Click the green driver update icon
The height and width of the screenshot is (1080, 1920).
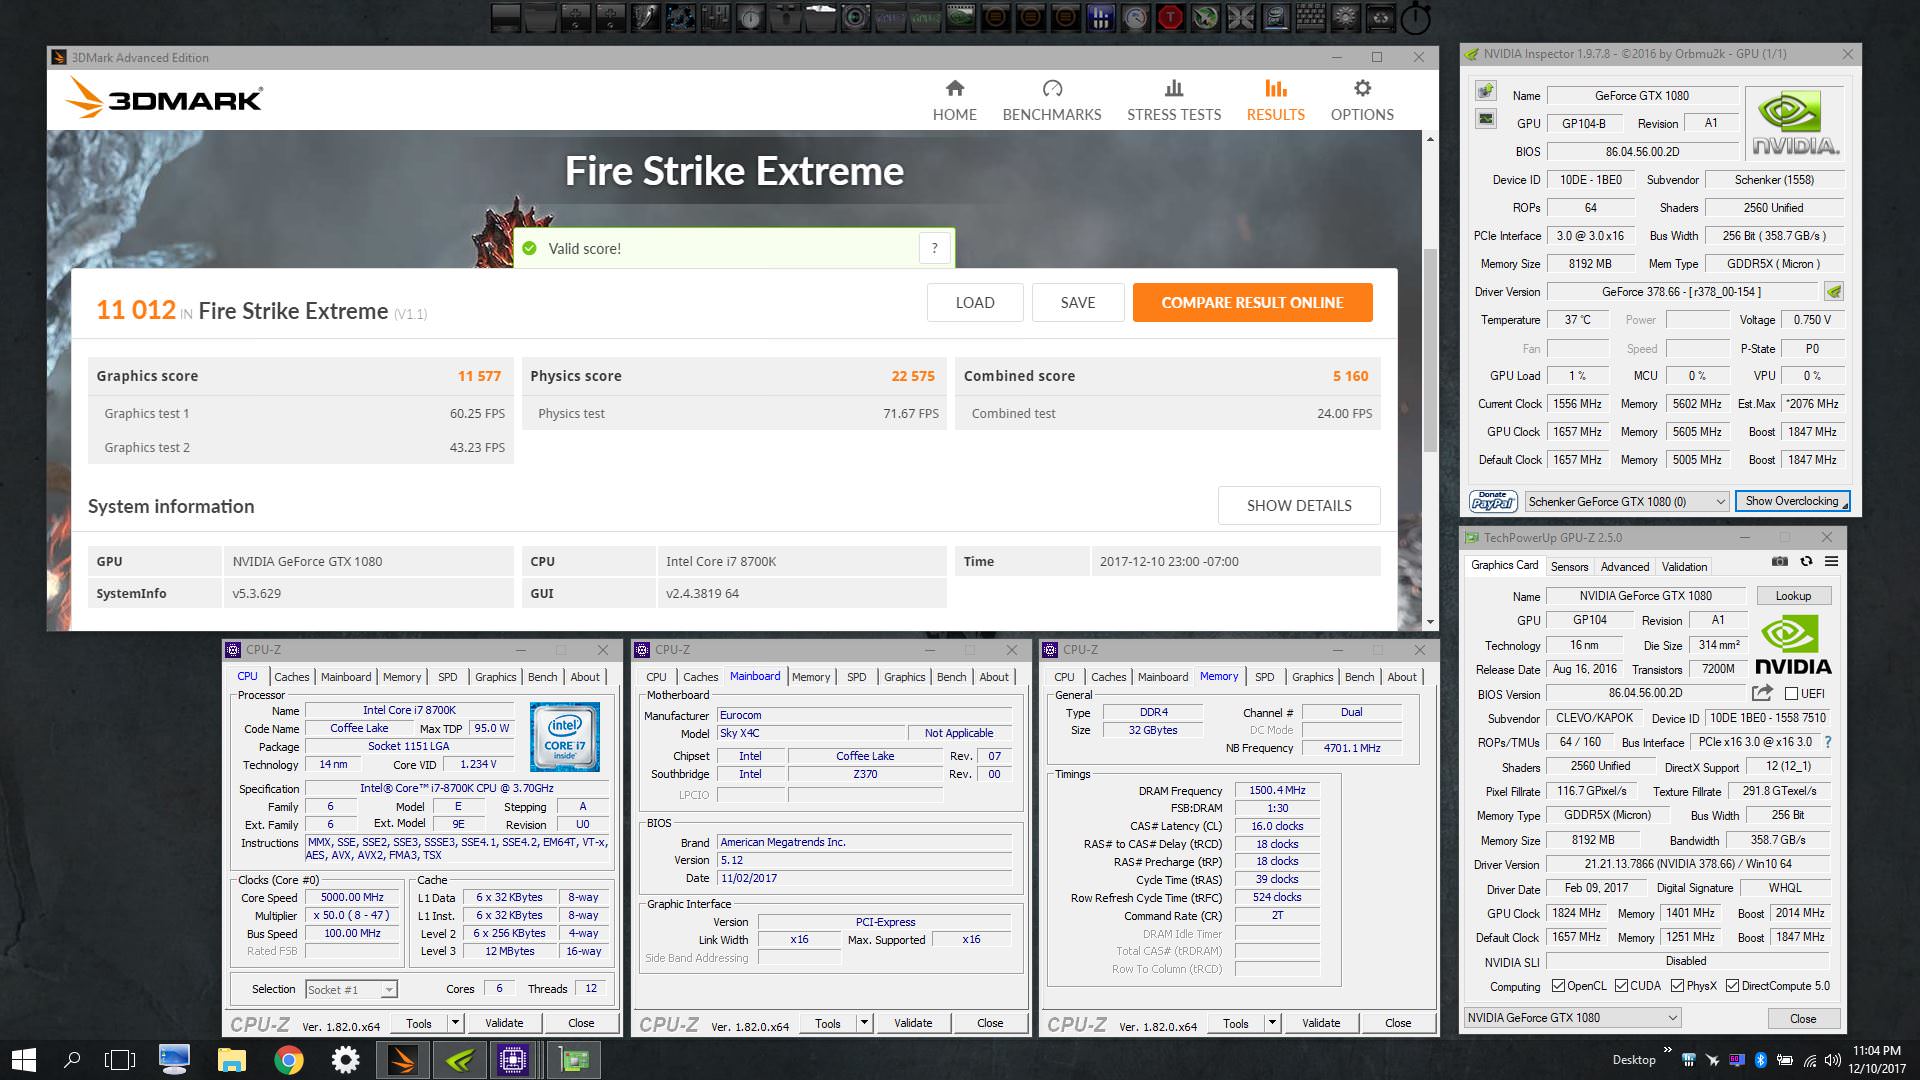point(1833,292)
